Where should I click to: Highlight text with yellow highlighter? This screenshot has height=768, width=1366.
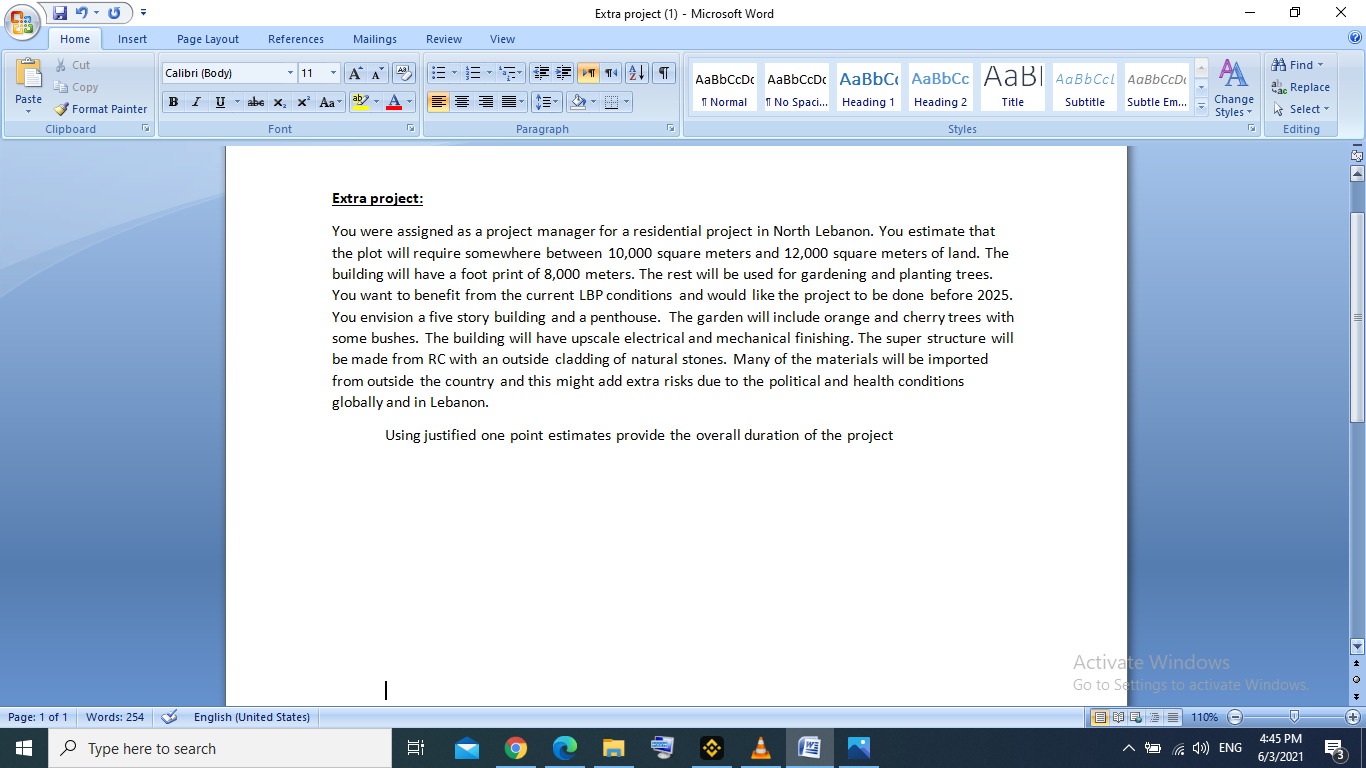click(361, 101)
